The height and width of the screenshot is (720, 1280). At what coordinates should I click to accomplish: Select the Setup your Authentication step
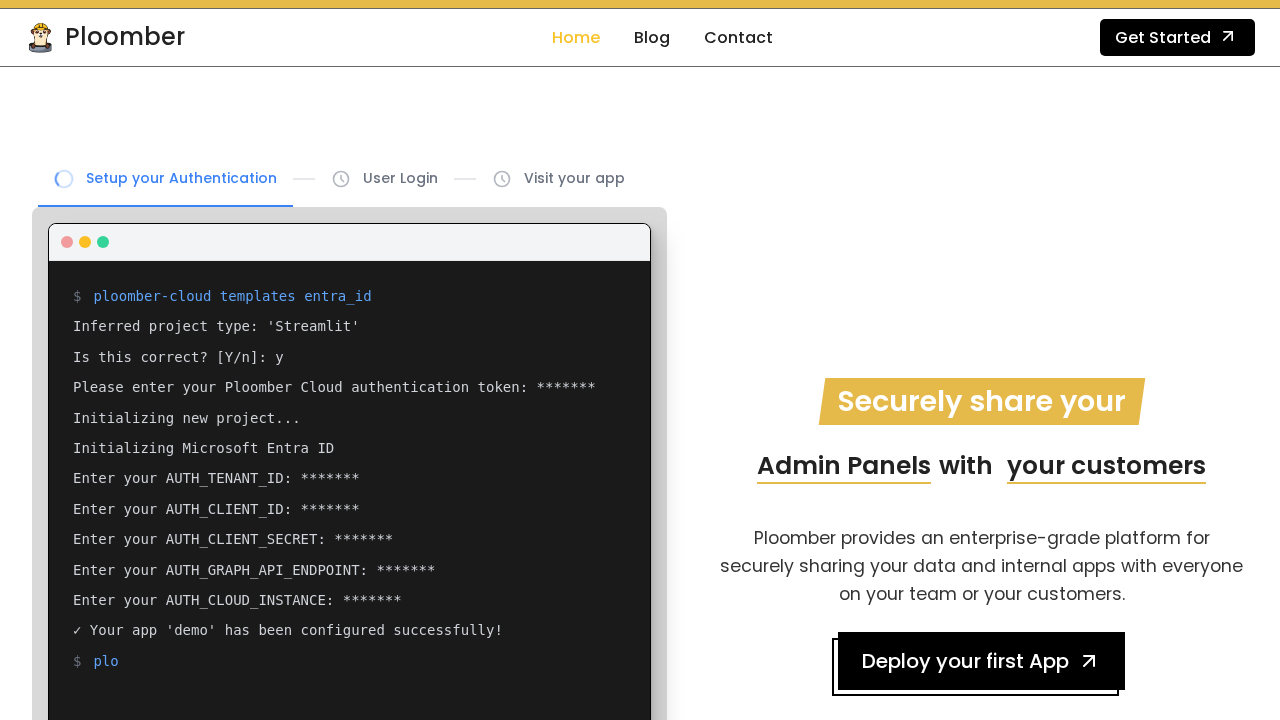[181, 178]
